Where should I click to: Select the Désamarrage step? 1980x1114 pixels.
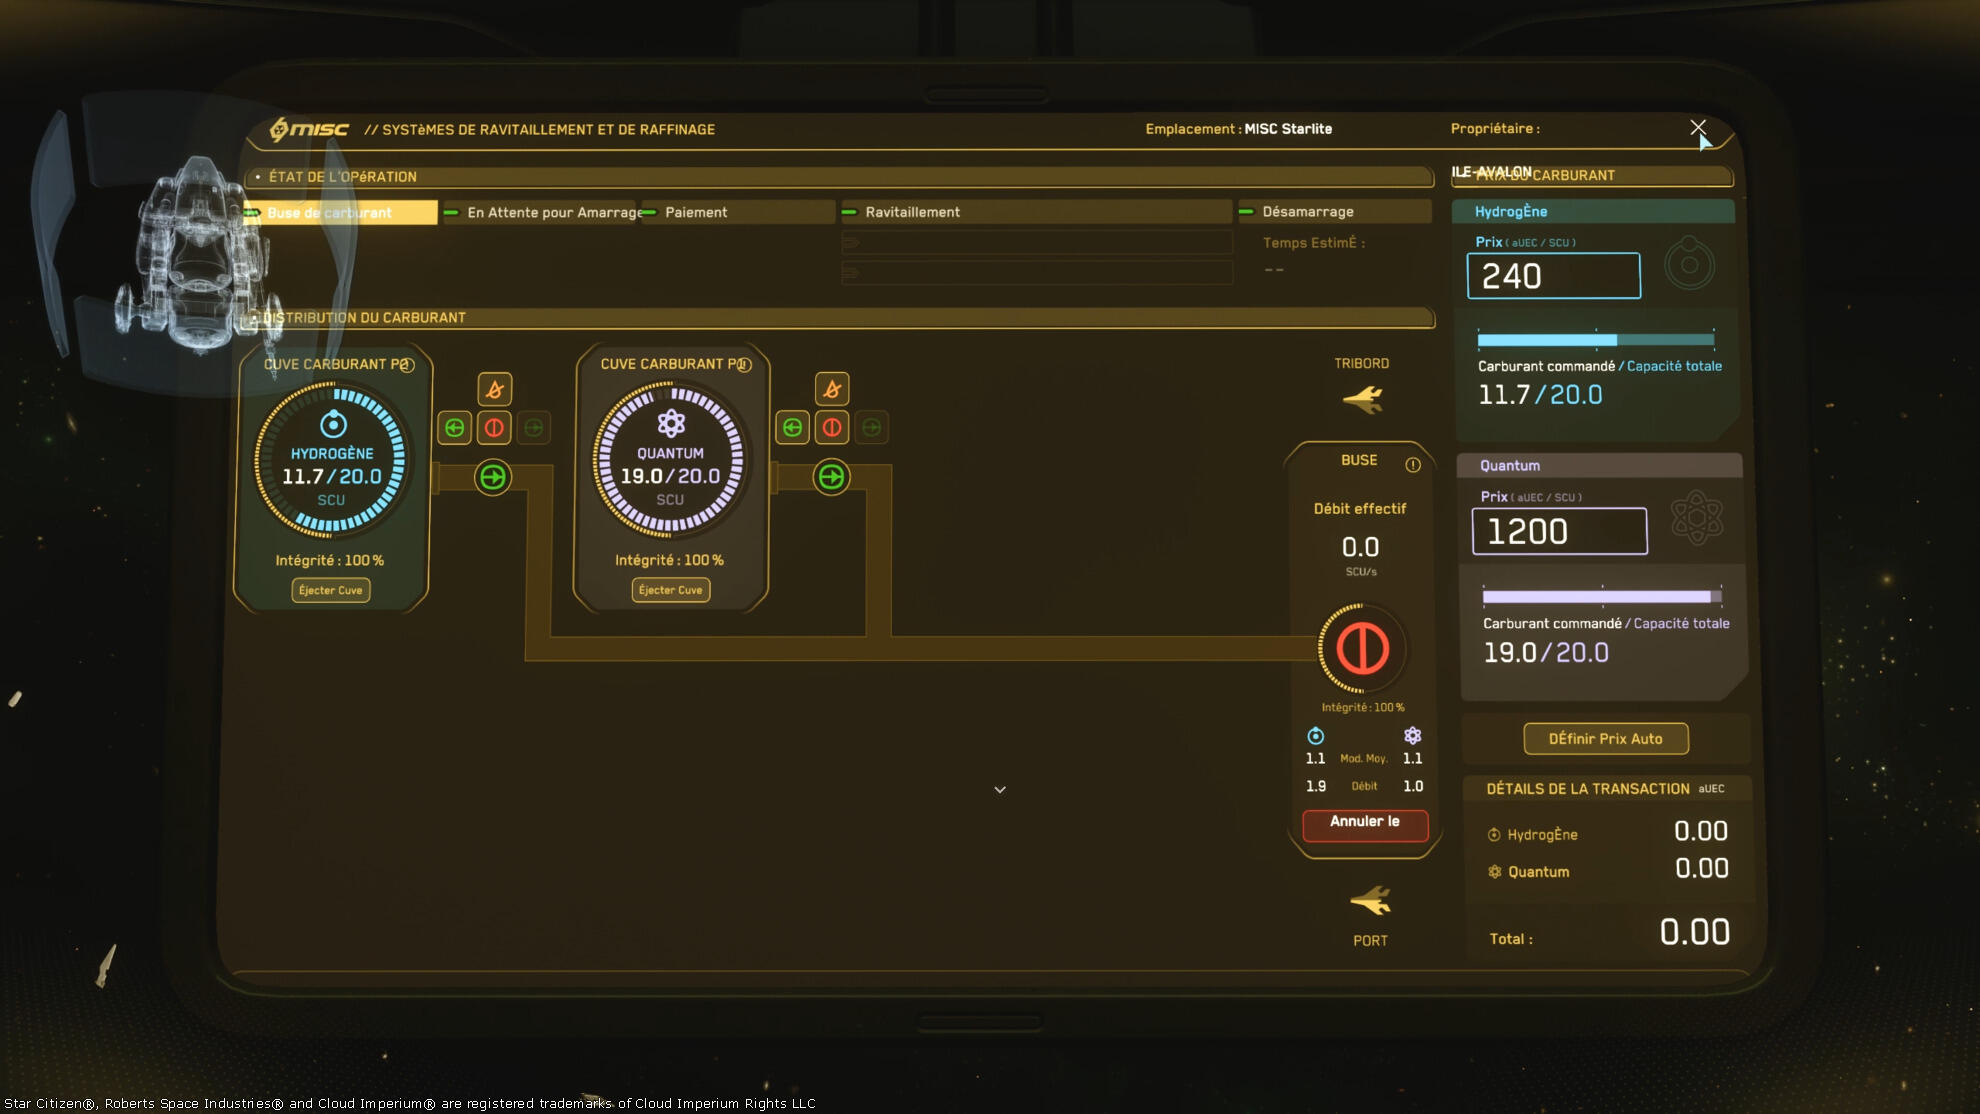pyautogui.click(x=1334, y=212)
